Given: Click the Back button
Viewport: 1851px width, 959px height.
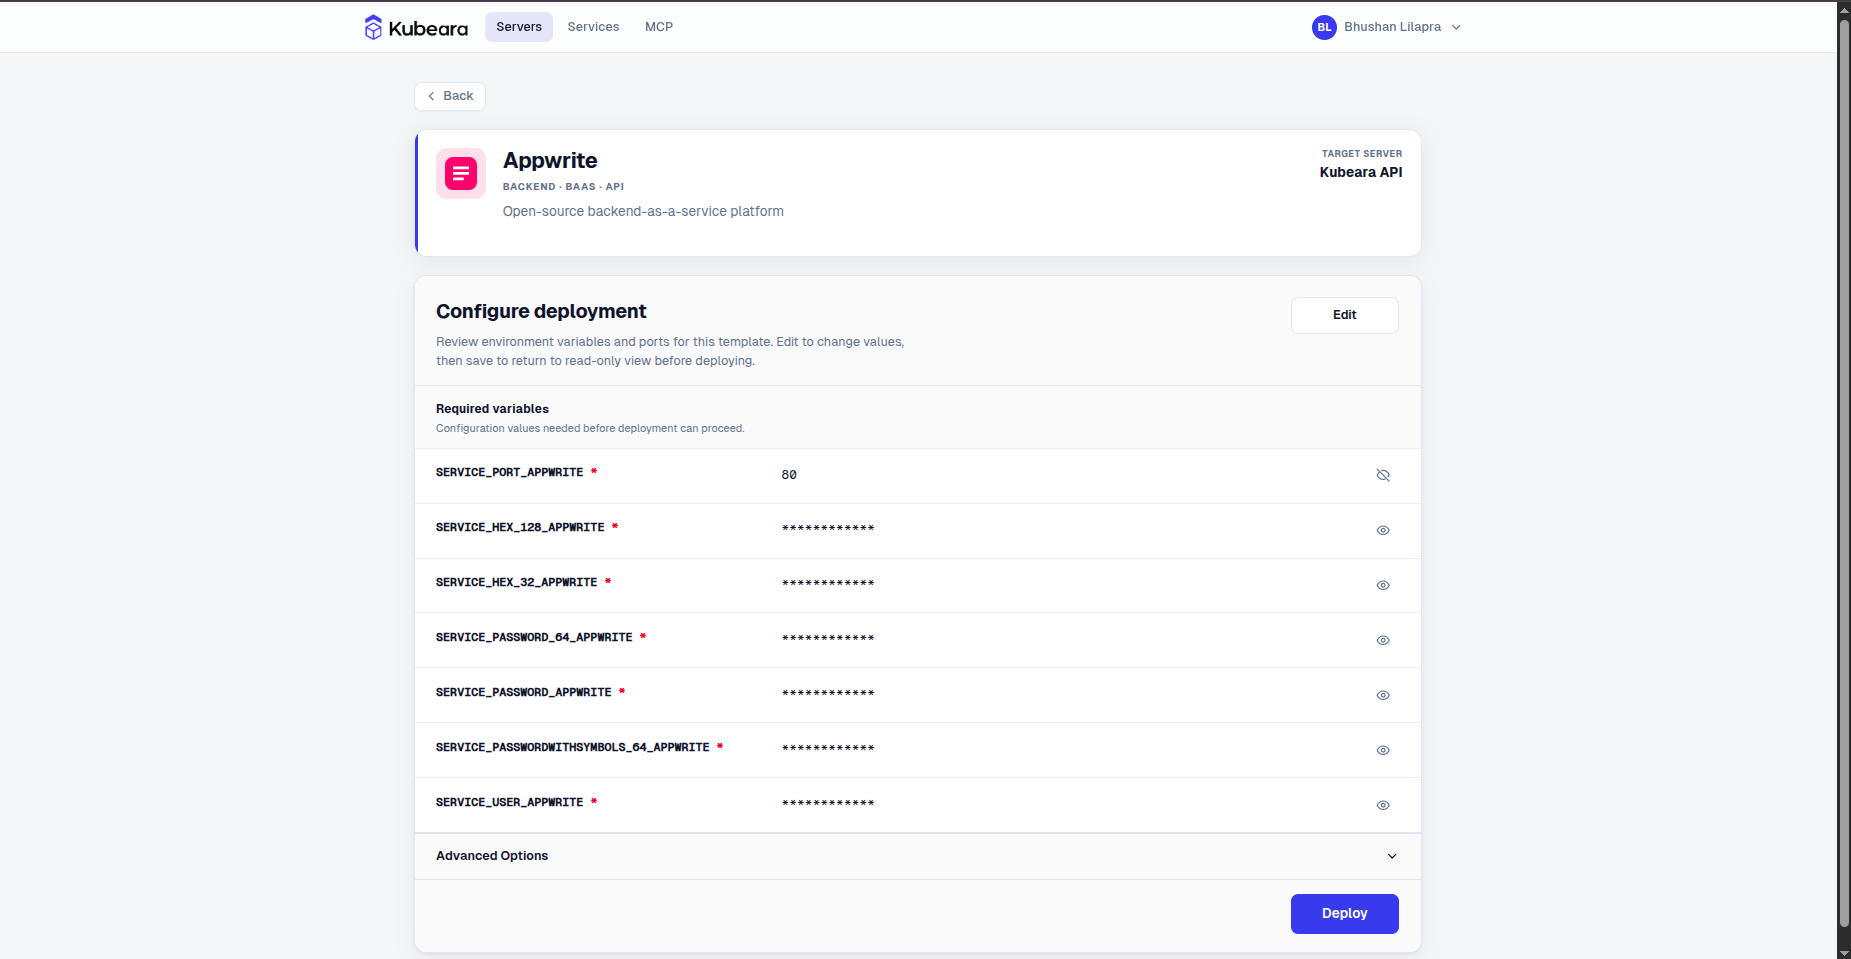Looking at the screenshot, I should point(450,96).
